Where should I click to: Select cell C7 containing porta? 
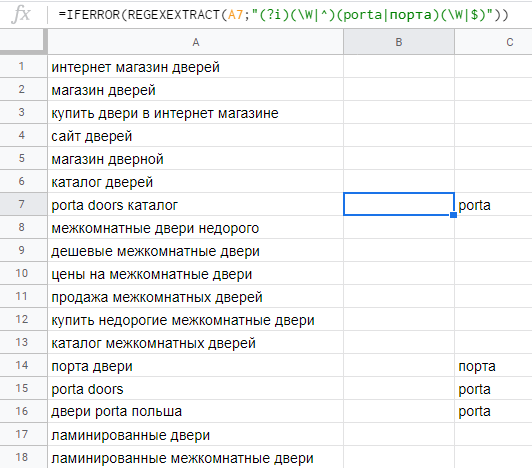pyautogui.click(x=493, y=204)
